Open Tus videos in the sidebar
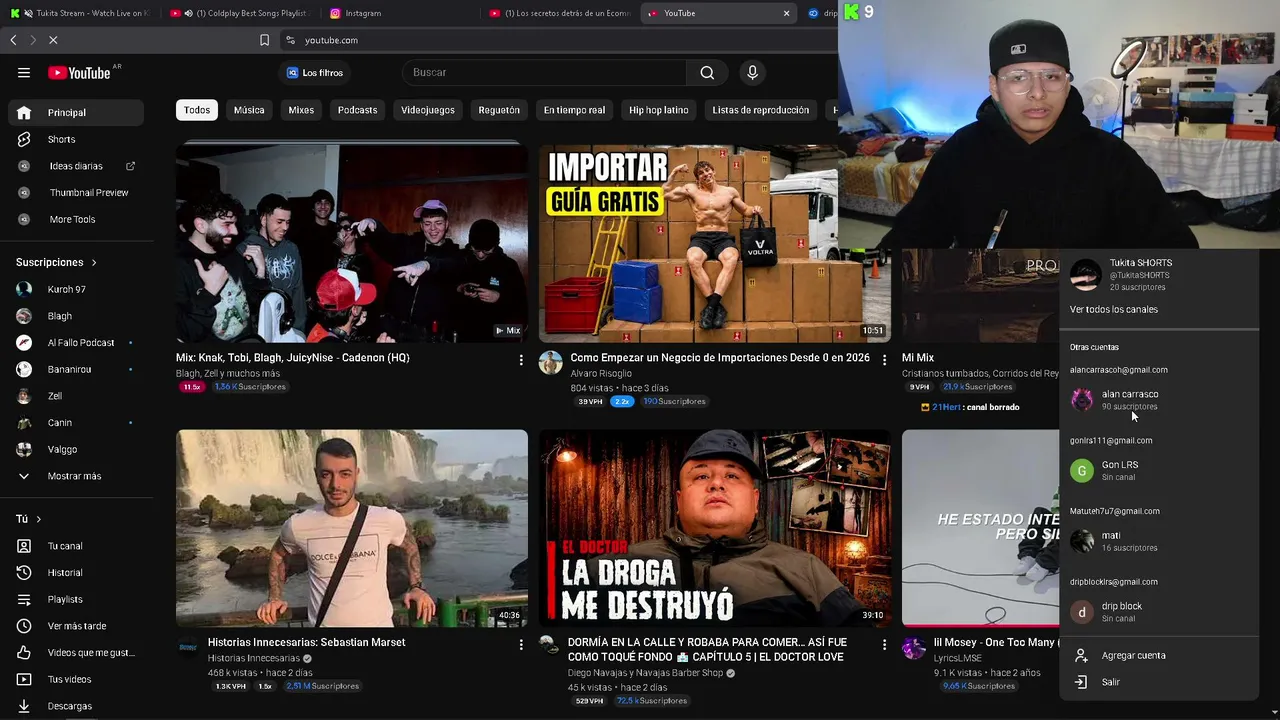 pos(76,679)
